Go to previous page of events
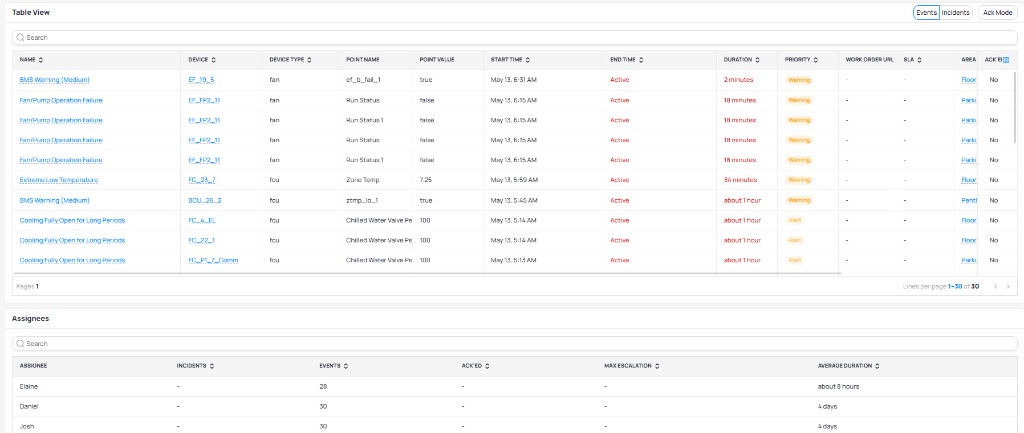 [995, 286]
